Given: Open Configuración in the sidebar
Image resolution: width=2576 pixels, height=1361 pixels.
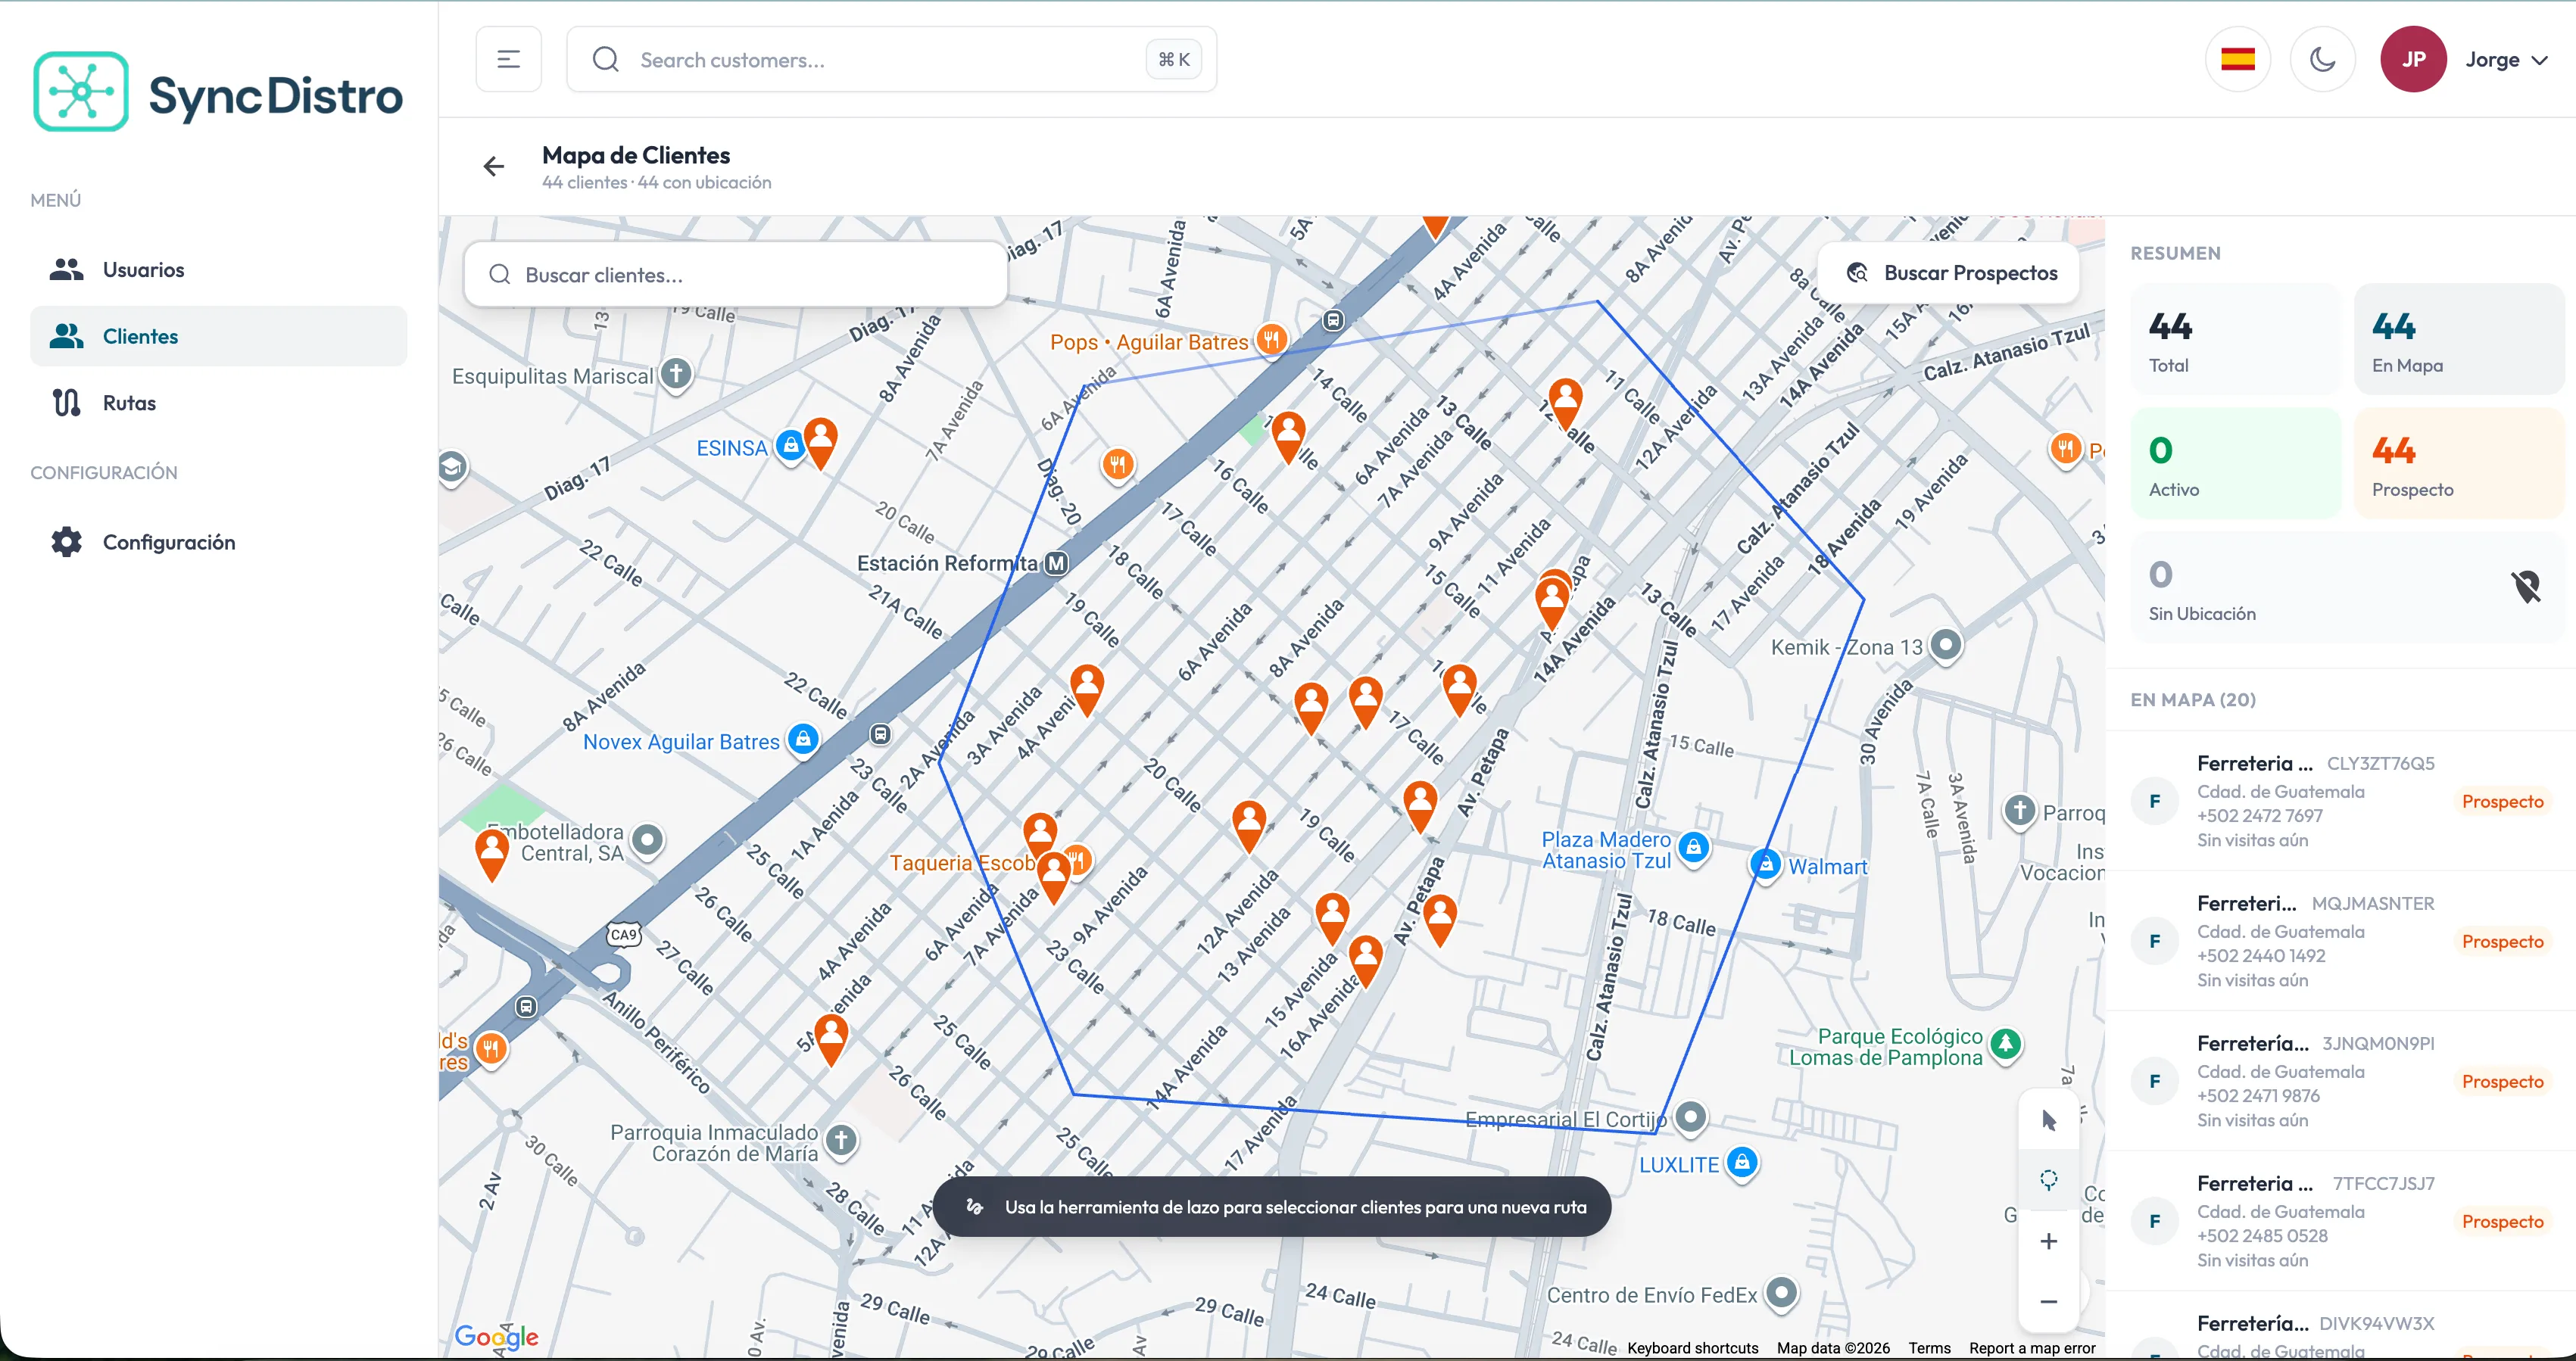Looking at the screenshot, I should click(x=218, y=542).
